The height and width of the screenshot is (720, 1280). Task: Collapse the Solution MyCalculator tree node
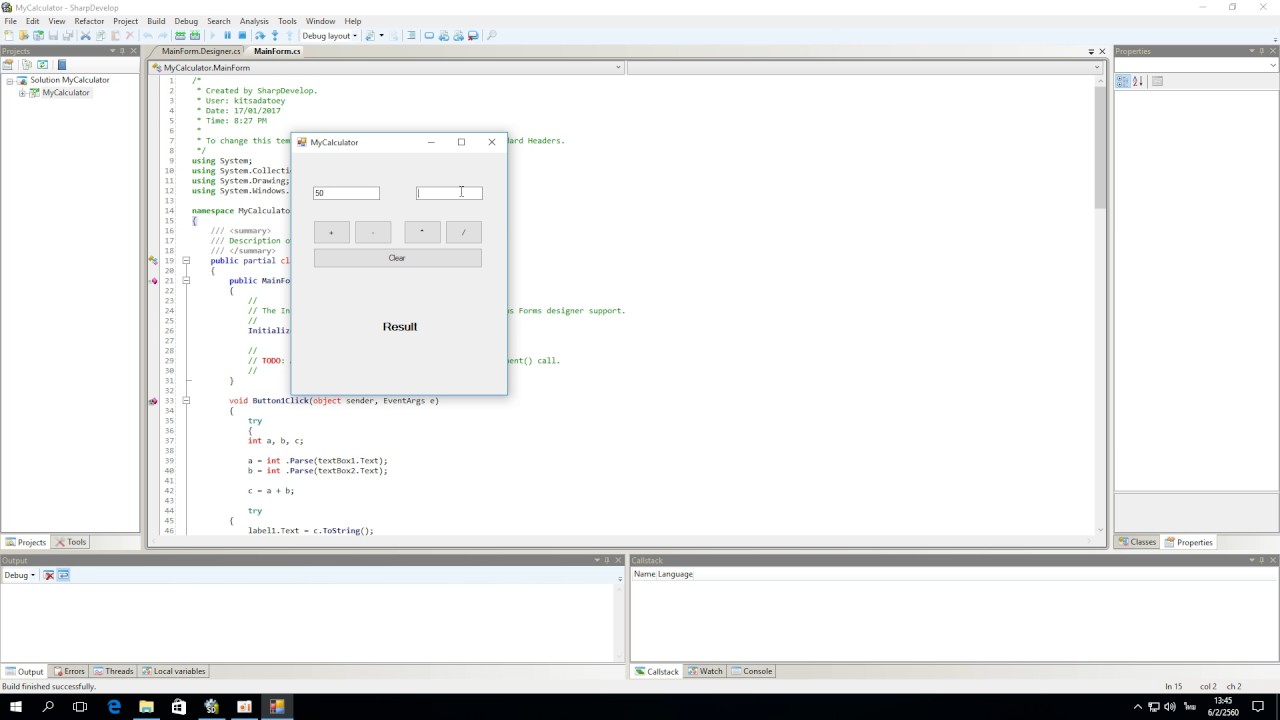click(9, 80)
